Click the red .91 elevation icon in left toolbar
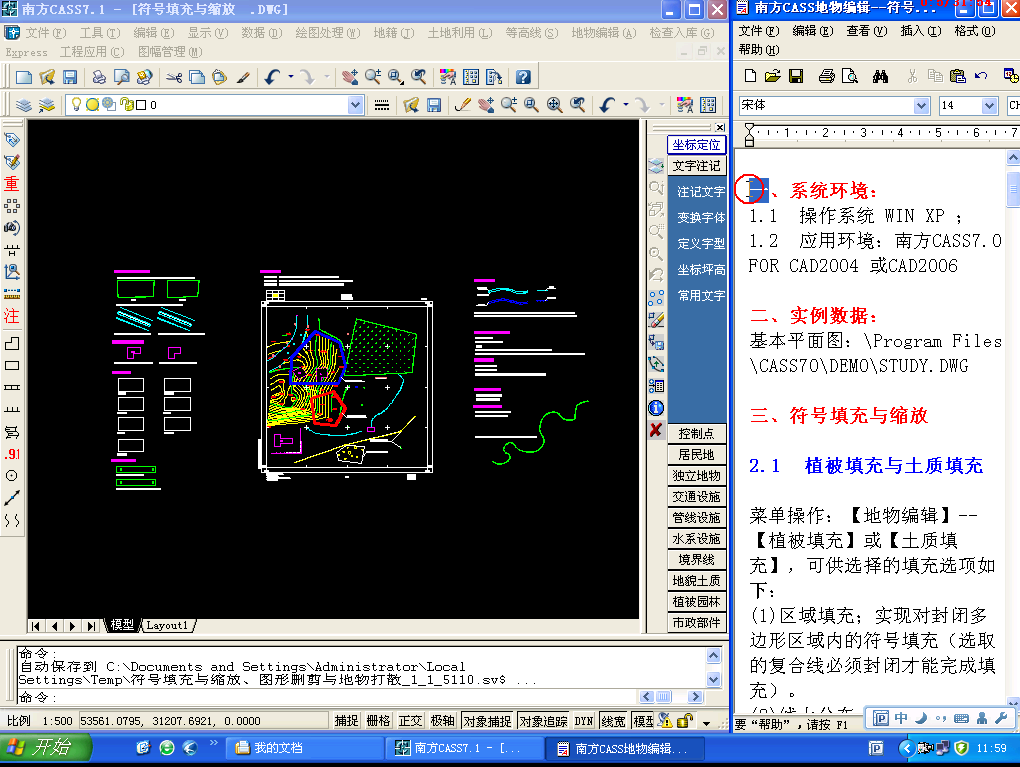Viewport: 1020px width, 767px height. pyautogui.click(x=12, y=454)
